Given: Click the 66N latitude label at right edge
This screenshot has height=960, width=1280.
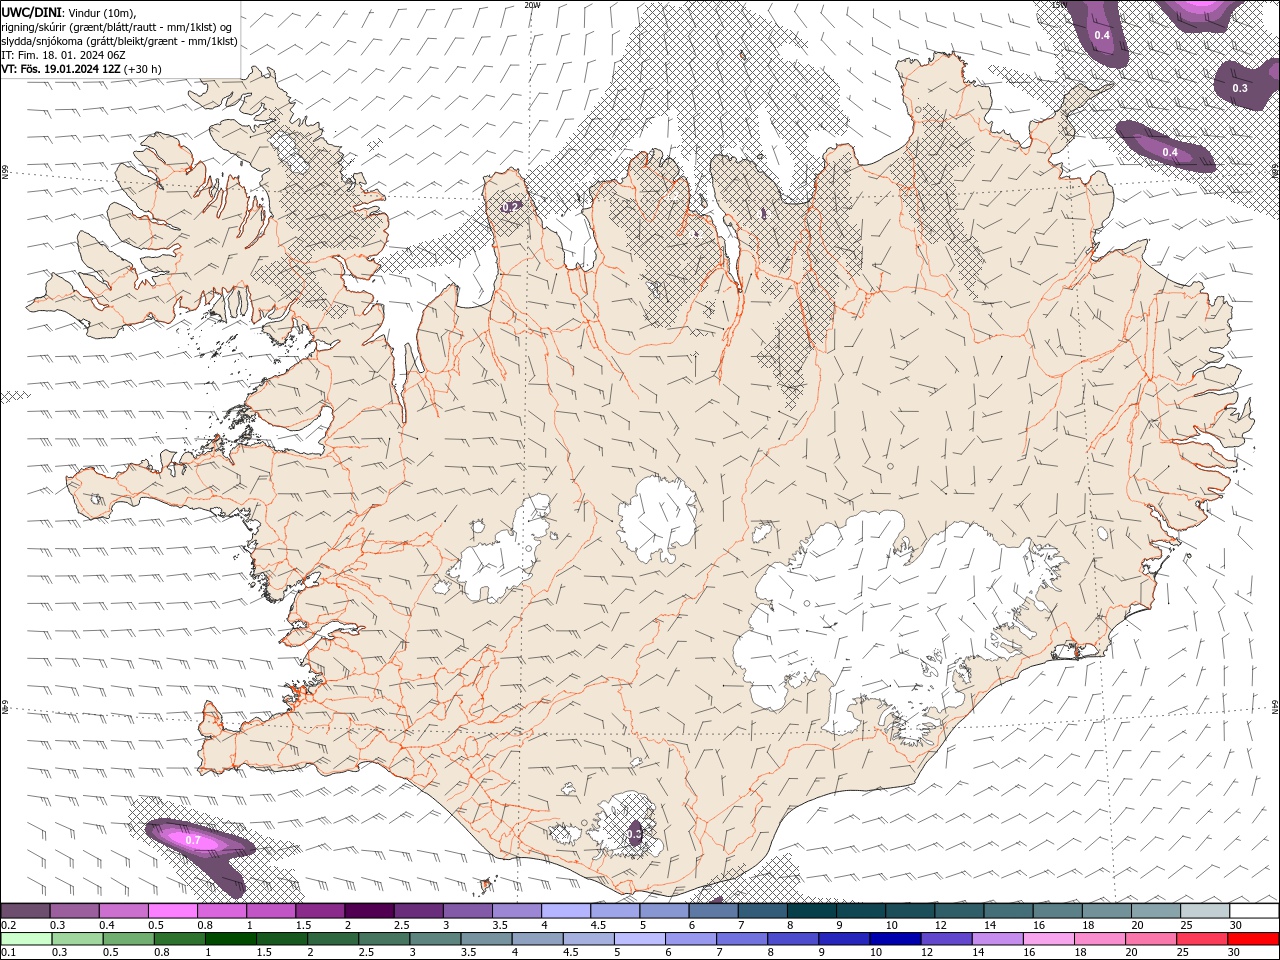Looking at the screenshot, I should [1275, 172].
